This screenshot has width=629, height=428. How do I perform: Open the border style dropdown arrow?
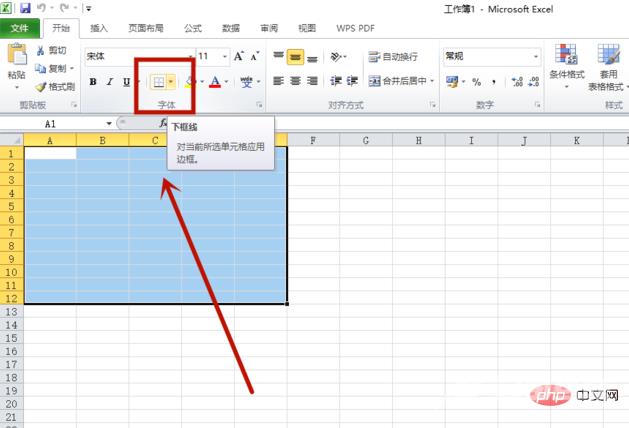(x=171, y=82)
